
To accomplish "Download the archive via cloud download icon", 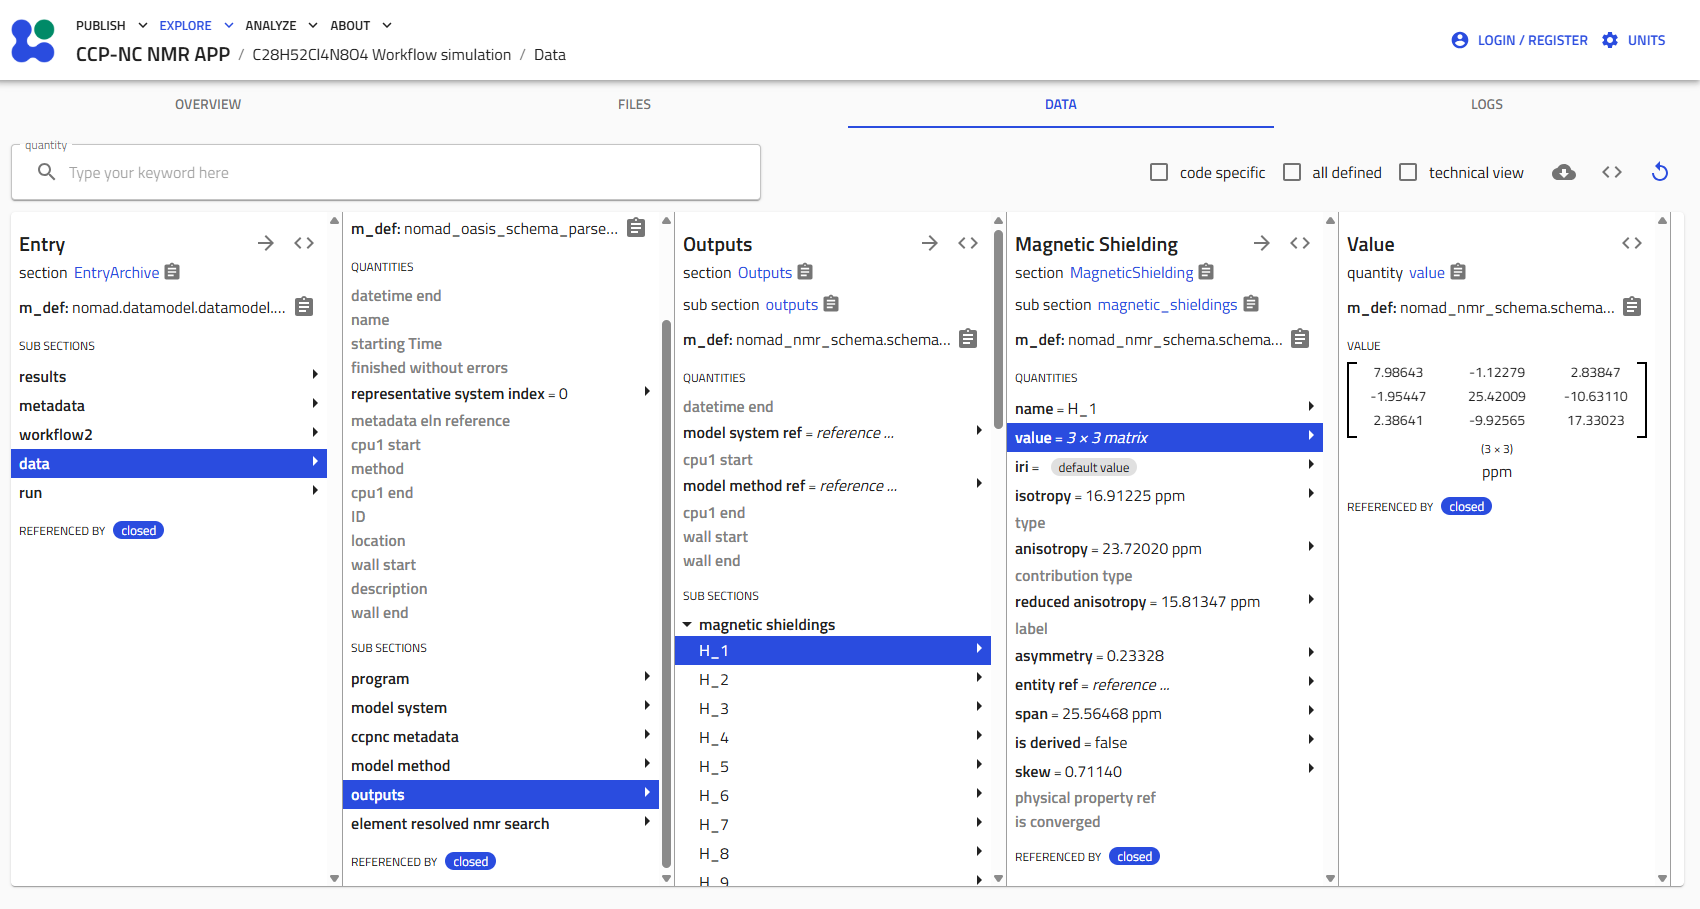I will [x=1564, y=172].
